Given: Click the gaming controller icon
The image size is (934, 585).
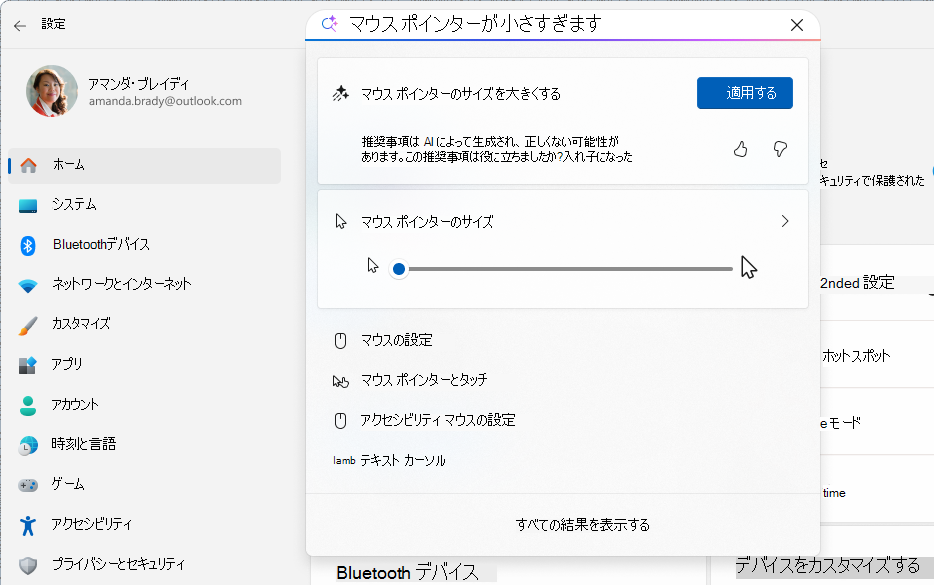Looking at the screenshot, I should [x=28, y=486].
